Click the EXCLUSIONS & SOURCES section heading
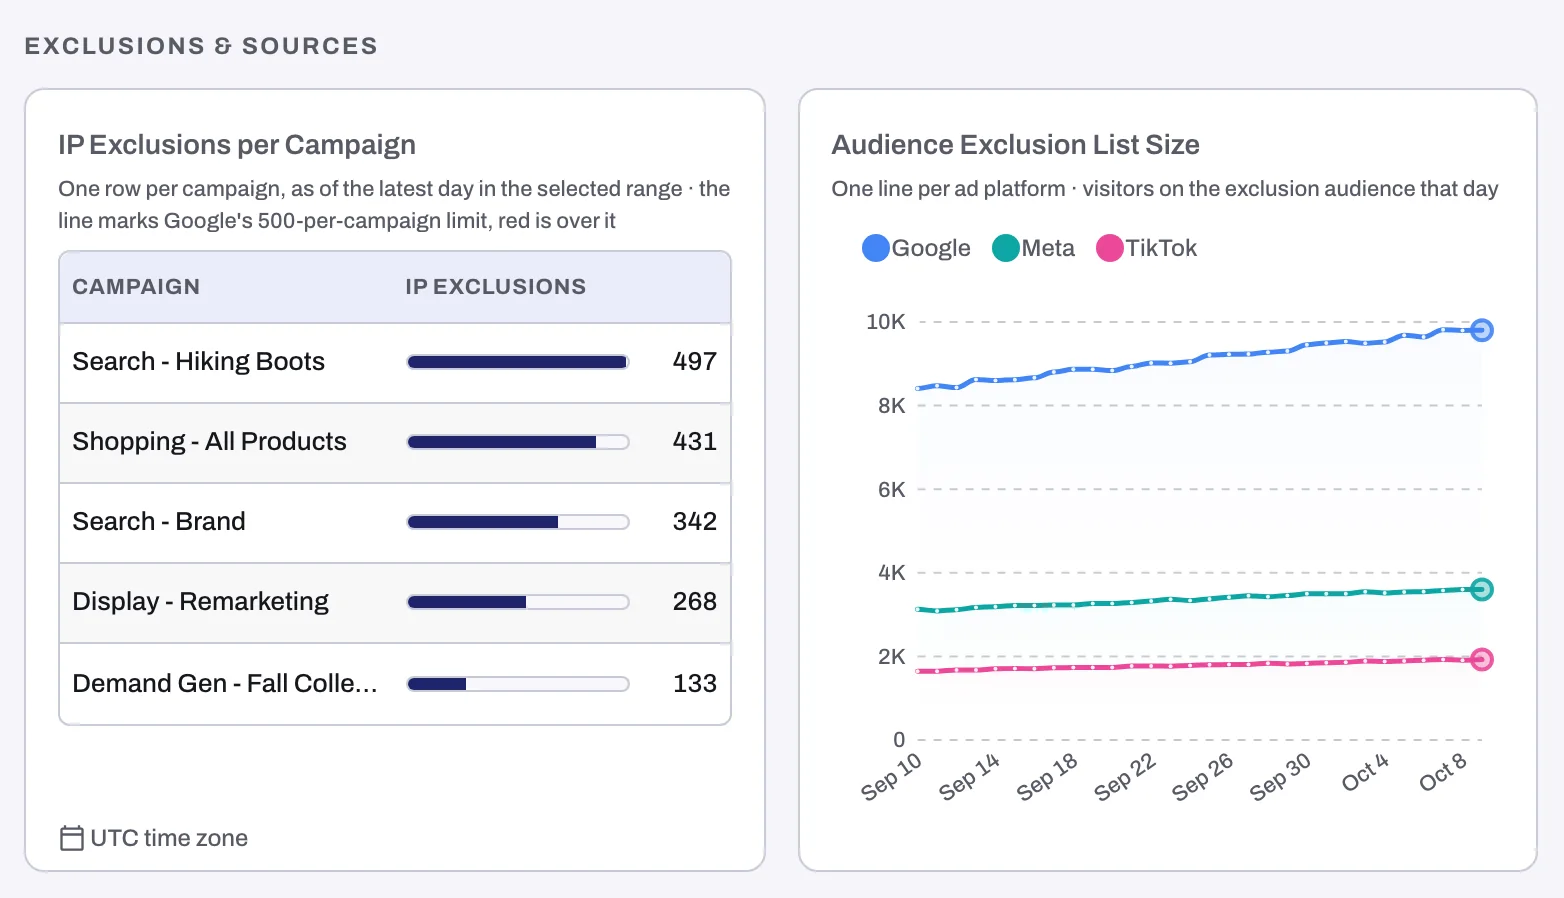This screenshot has height=898, width=1564. 201,46
